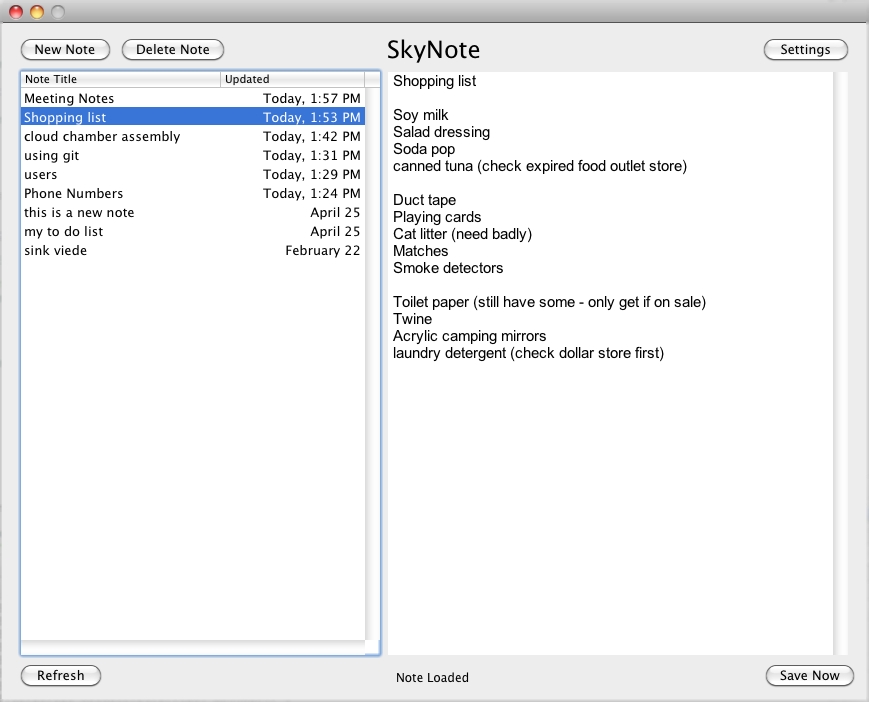This screenshot has width=869, height=702.
Task: Click the Playing cards line
Action: pyautogui.click(x=437, y=217)
